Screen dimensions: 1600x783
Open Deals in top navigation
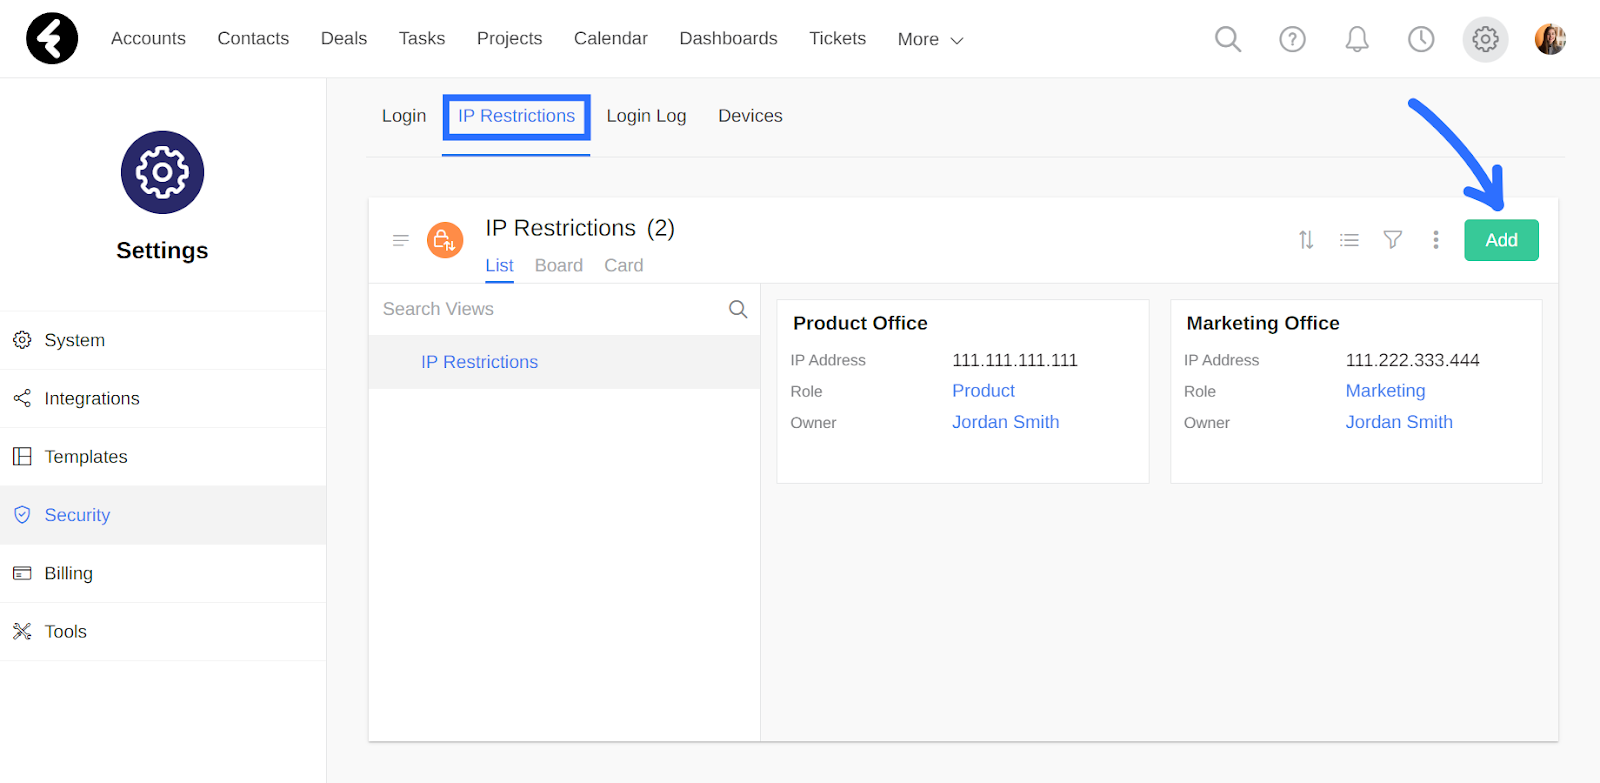344,38
